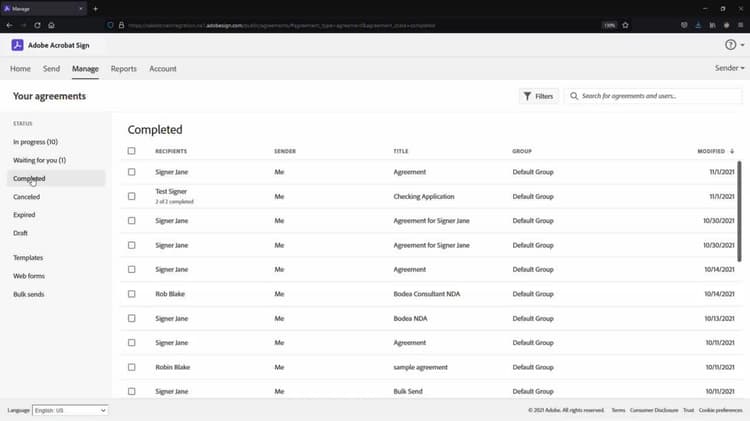This screenshot has height=421, width=750.
Task: Check the Bulk Send row checkbox
Action: [x=132, y=391]
